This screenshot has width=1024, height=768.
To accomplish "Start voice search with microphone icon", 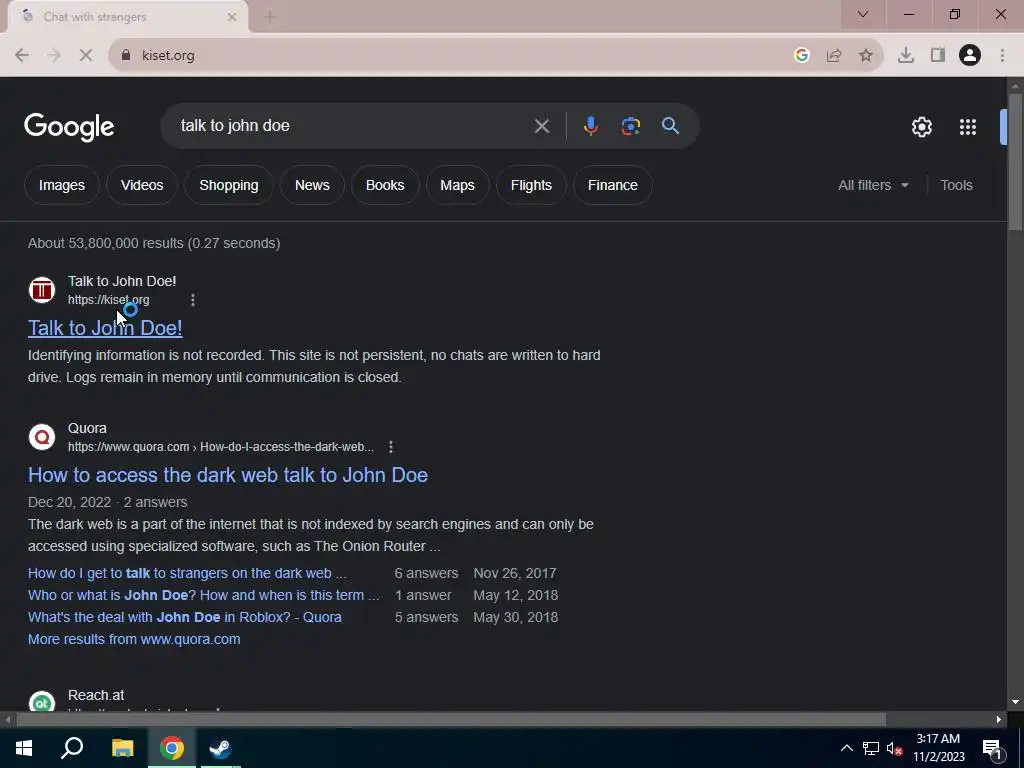I will pyautogui.click(x=590, y=126).
